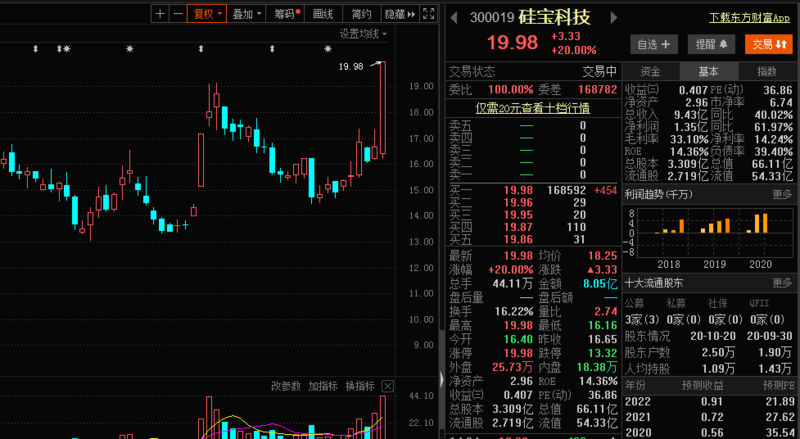The image size is (800, 439).
Task: Select the 画线 drawing tool
Action: pos(323,14)
